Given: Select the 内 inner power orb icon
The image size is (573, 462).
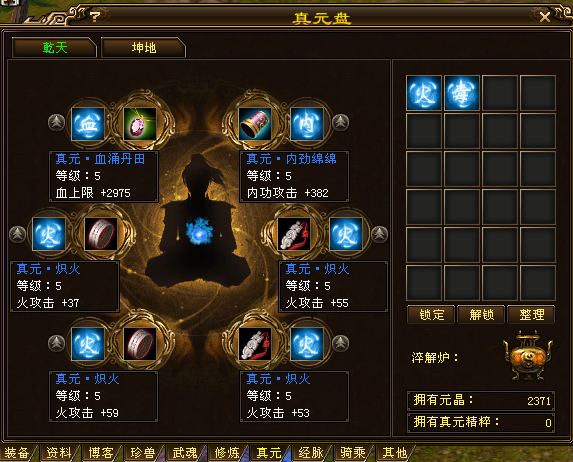Looking at the screenshot, I should pyautogui.click(x=307, y=124).
